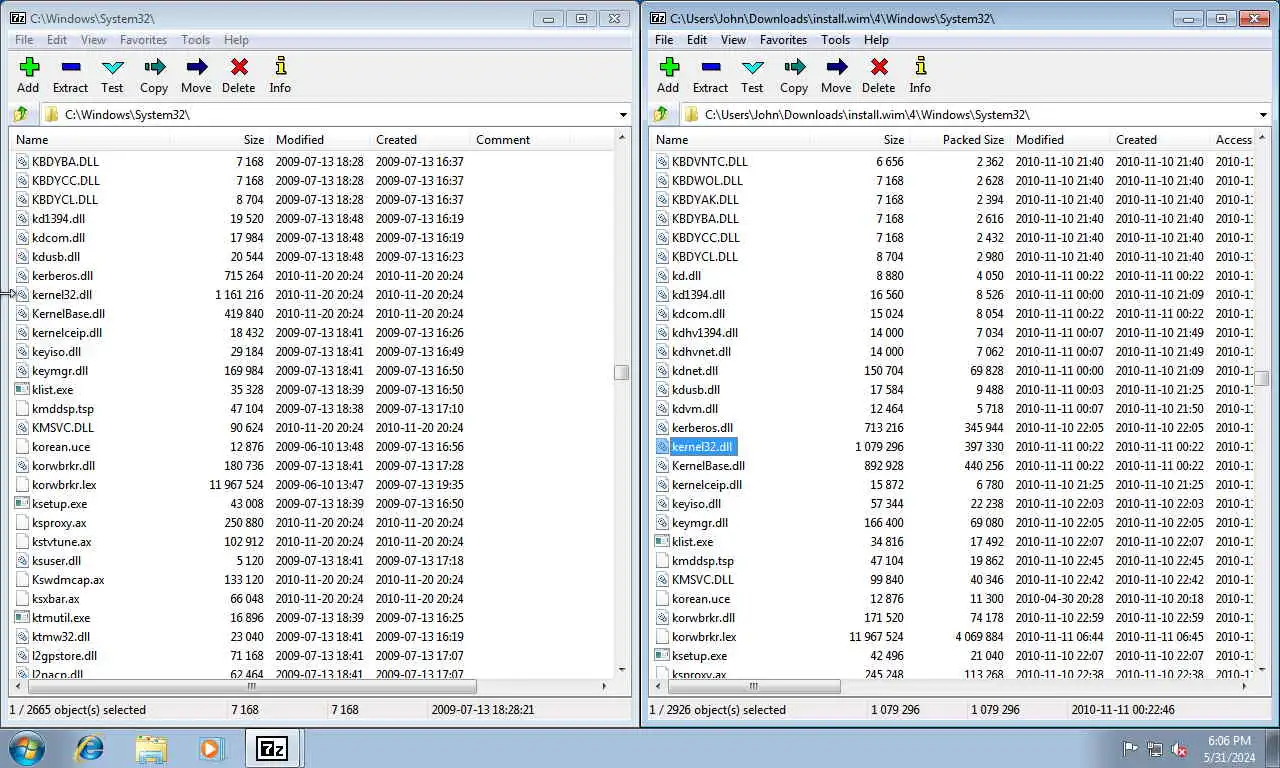The height and width of the screenshot is (768, 1280).
Task: Open Internet Explorer from taskbar
Action: pos(90,748)
